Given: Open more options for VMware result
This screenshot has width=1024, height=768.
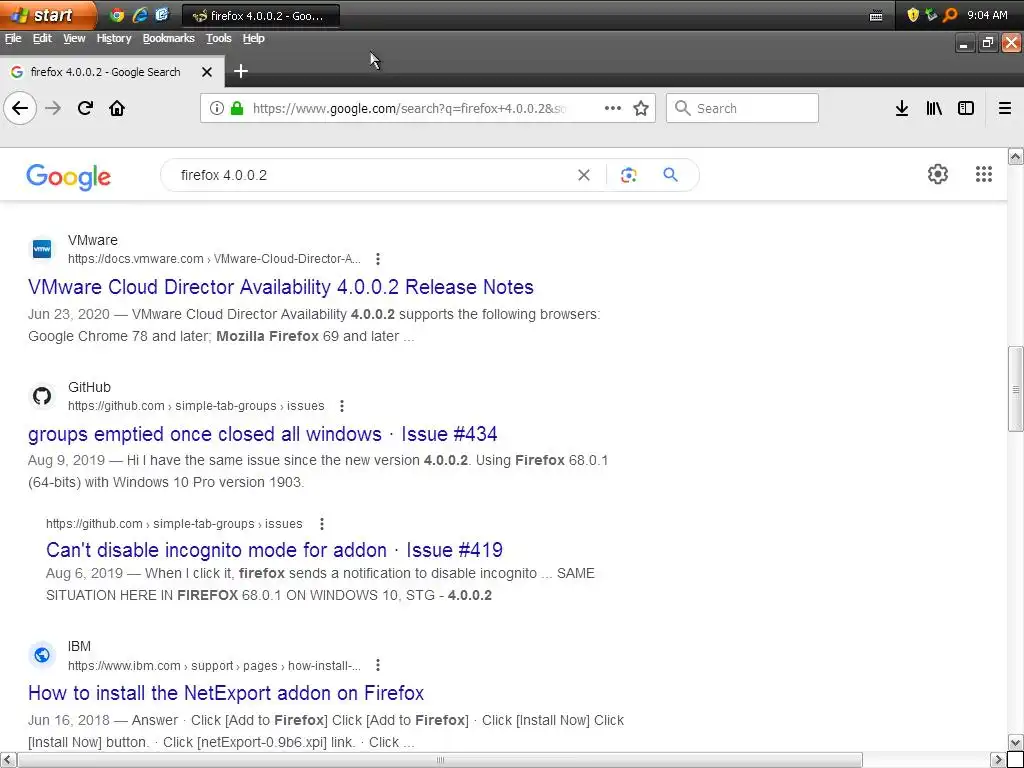Looking at the screenshot, I should pyautogui.click(x=377, y=259).
